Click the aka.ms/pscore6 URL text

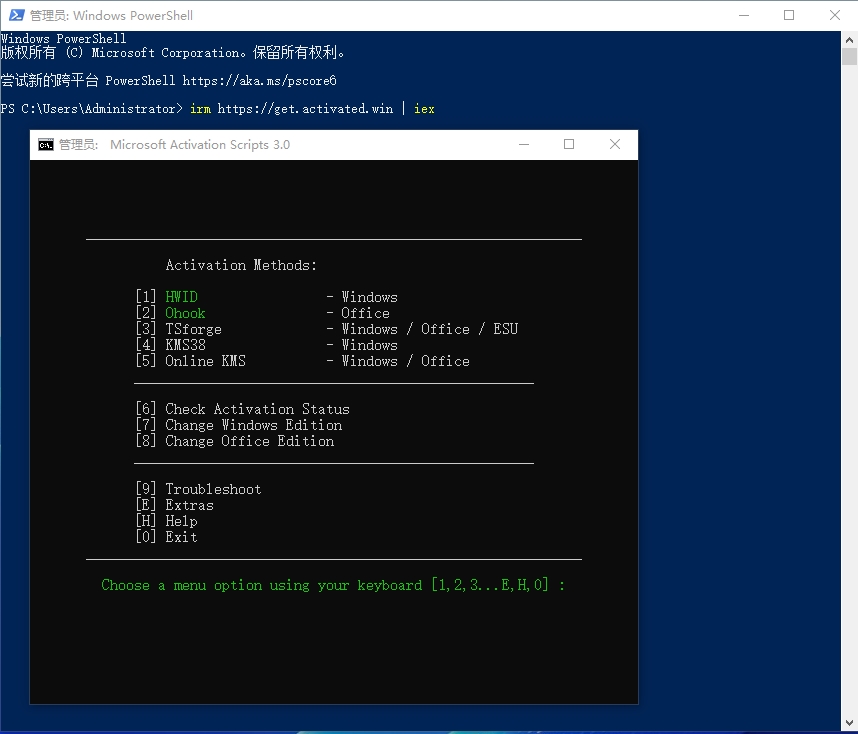[x=259, y=80]
